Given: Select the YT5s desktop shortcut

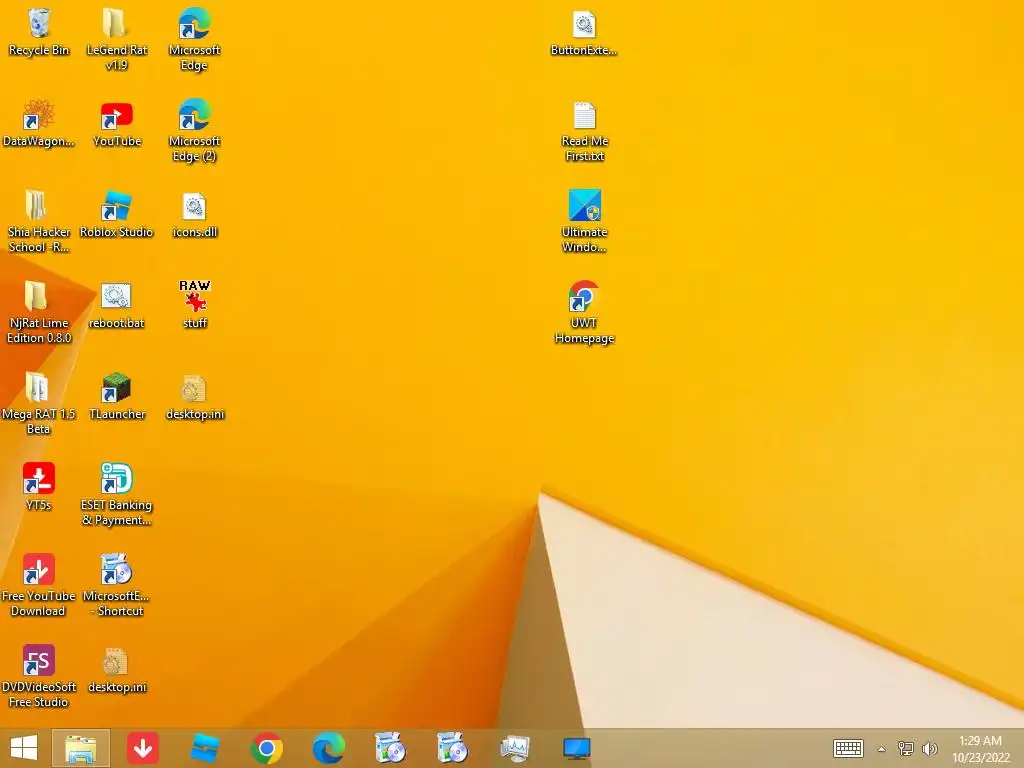Looking at the screenshot, I should coord(39,487).
